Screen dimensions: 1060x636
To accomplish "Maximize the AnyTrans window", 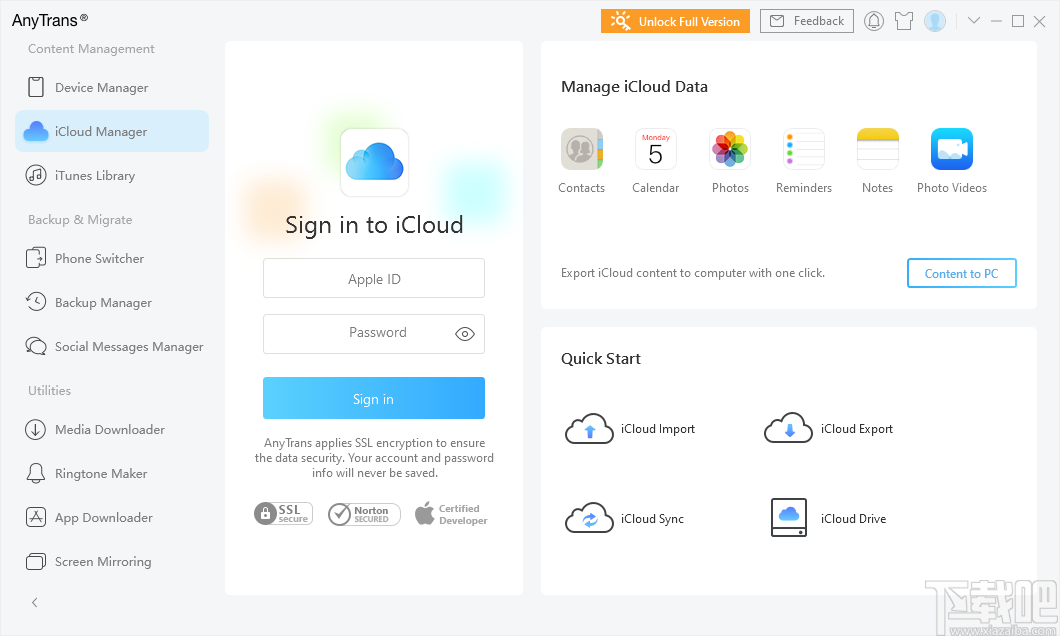I will tap(1018, 21).
